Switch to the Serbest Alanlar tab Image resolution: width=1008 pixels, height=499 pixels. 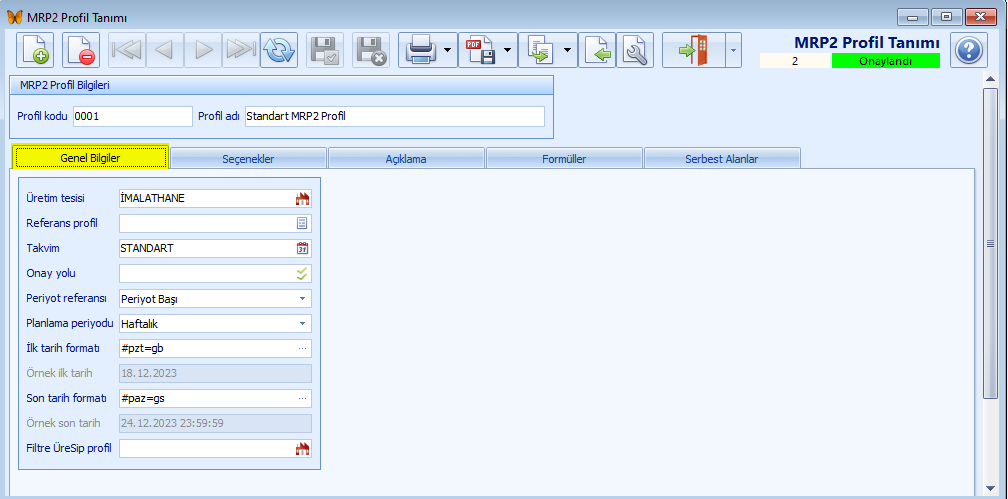(721, 159)
